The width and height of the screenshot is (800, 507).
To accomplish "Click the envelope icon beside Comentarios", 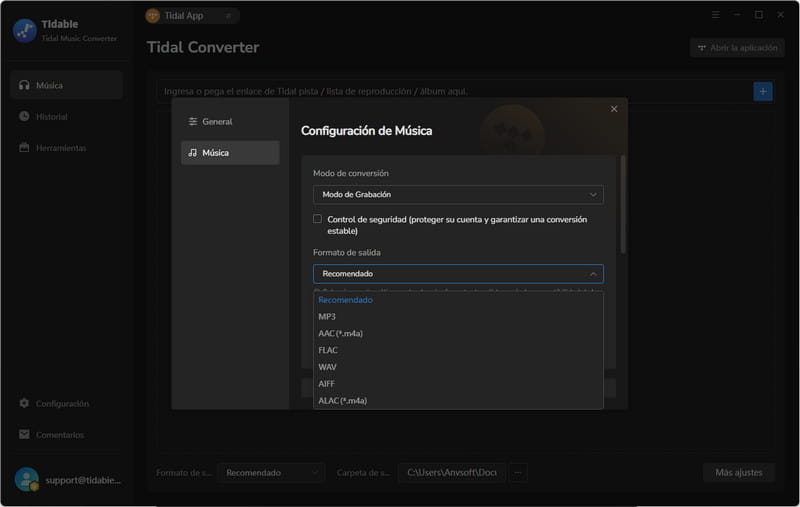I will coord(24,434).
